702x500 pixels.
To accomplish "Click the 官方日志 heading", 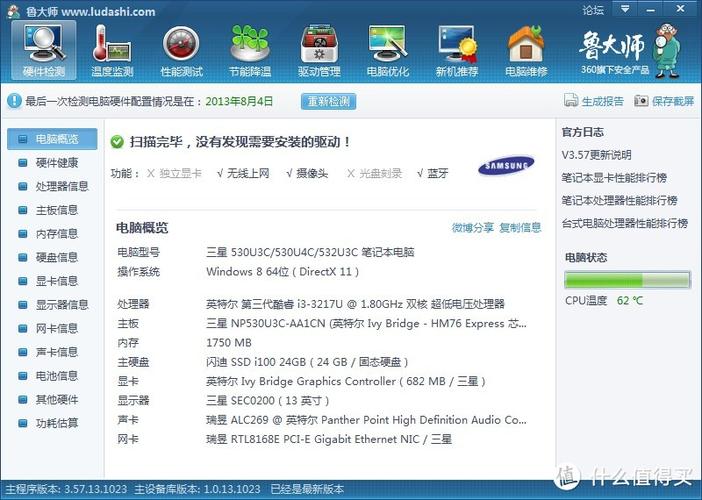I will pyautogui.click(x=582, y=132).
